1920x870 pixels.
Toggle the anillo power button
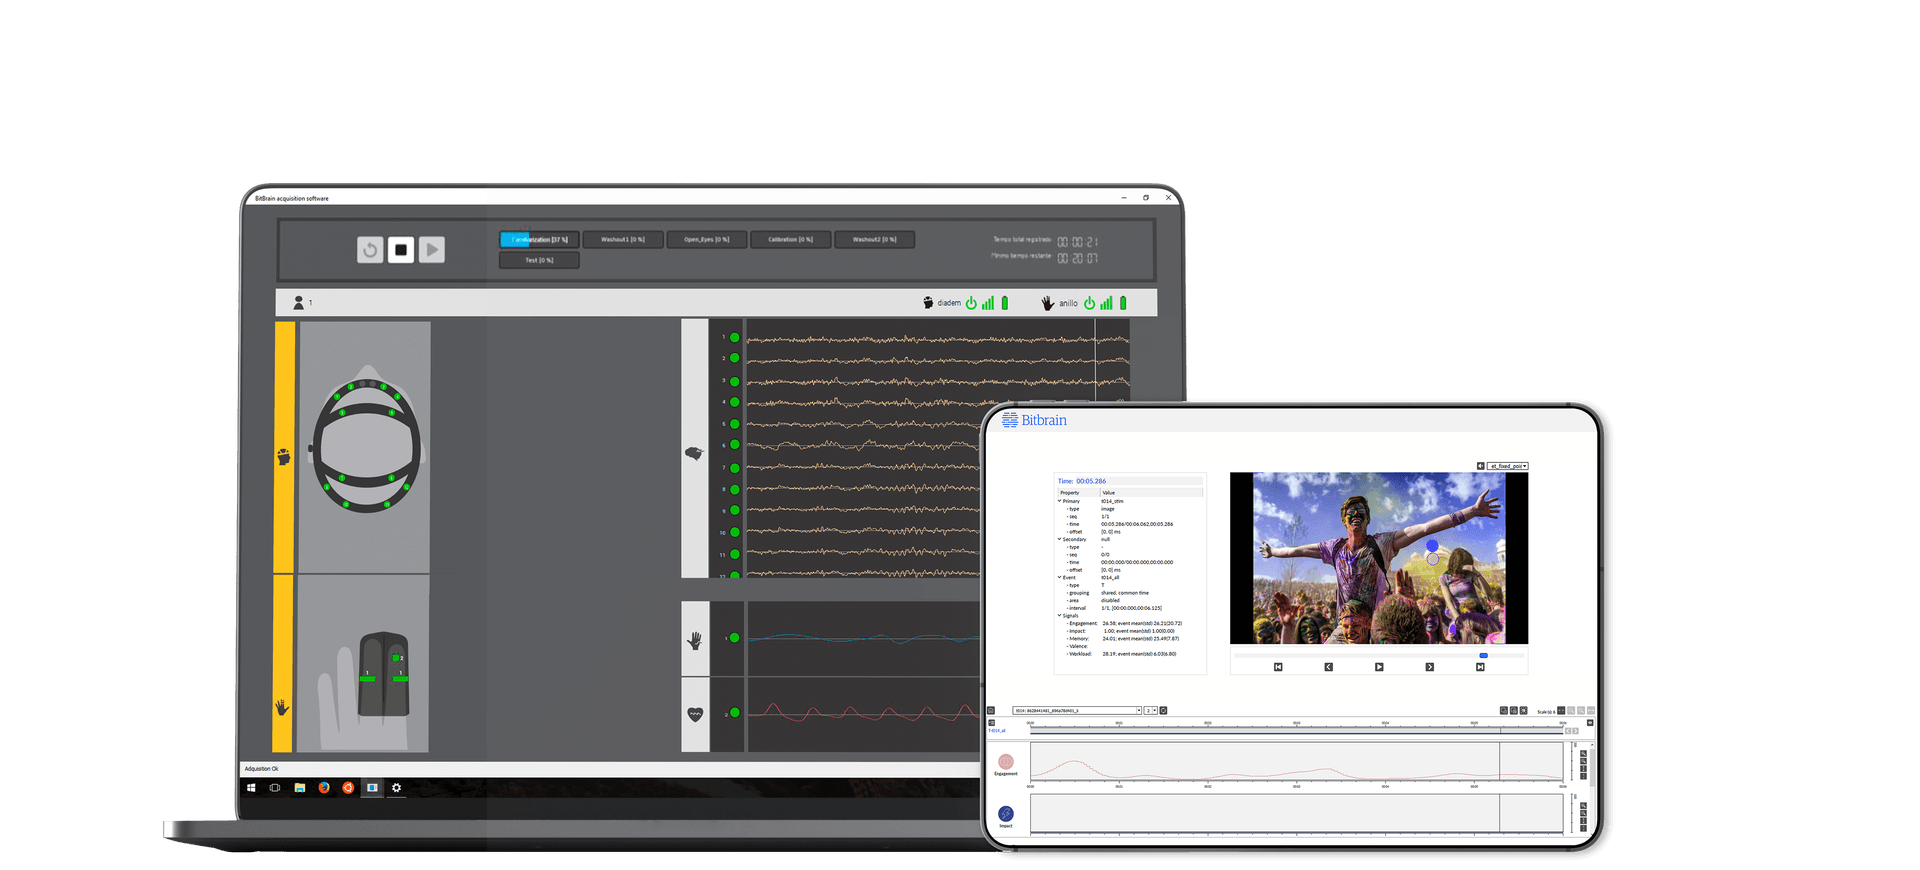pyautogui.click(x=1089, y=303)
